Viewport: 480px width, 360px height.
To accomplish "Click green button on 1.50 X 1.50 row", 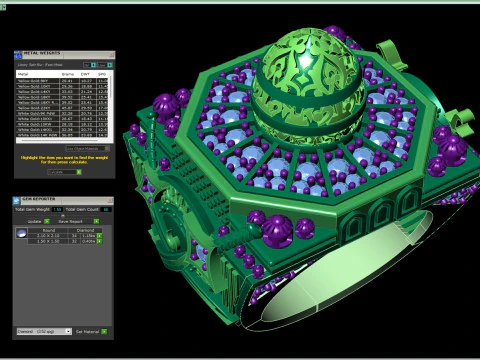I will 99,241.
